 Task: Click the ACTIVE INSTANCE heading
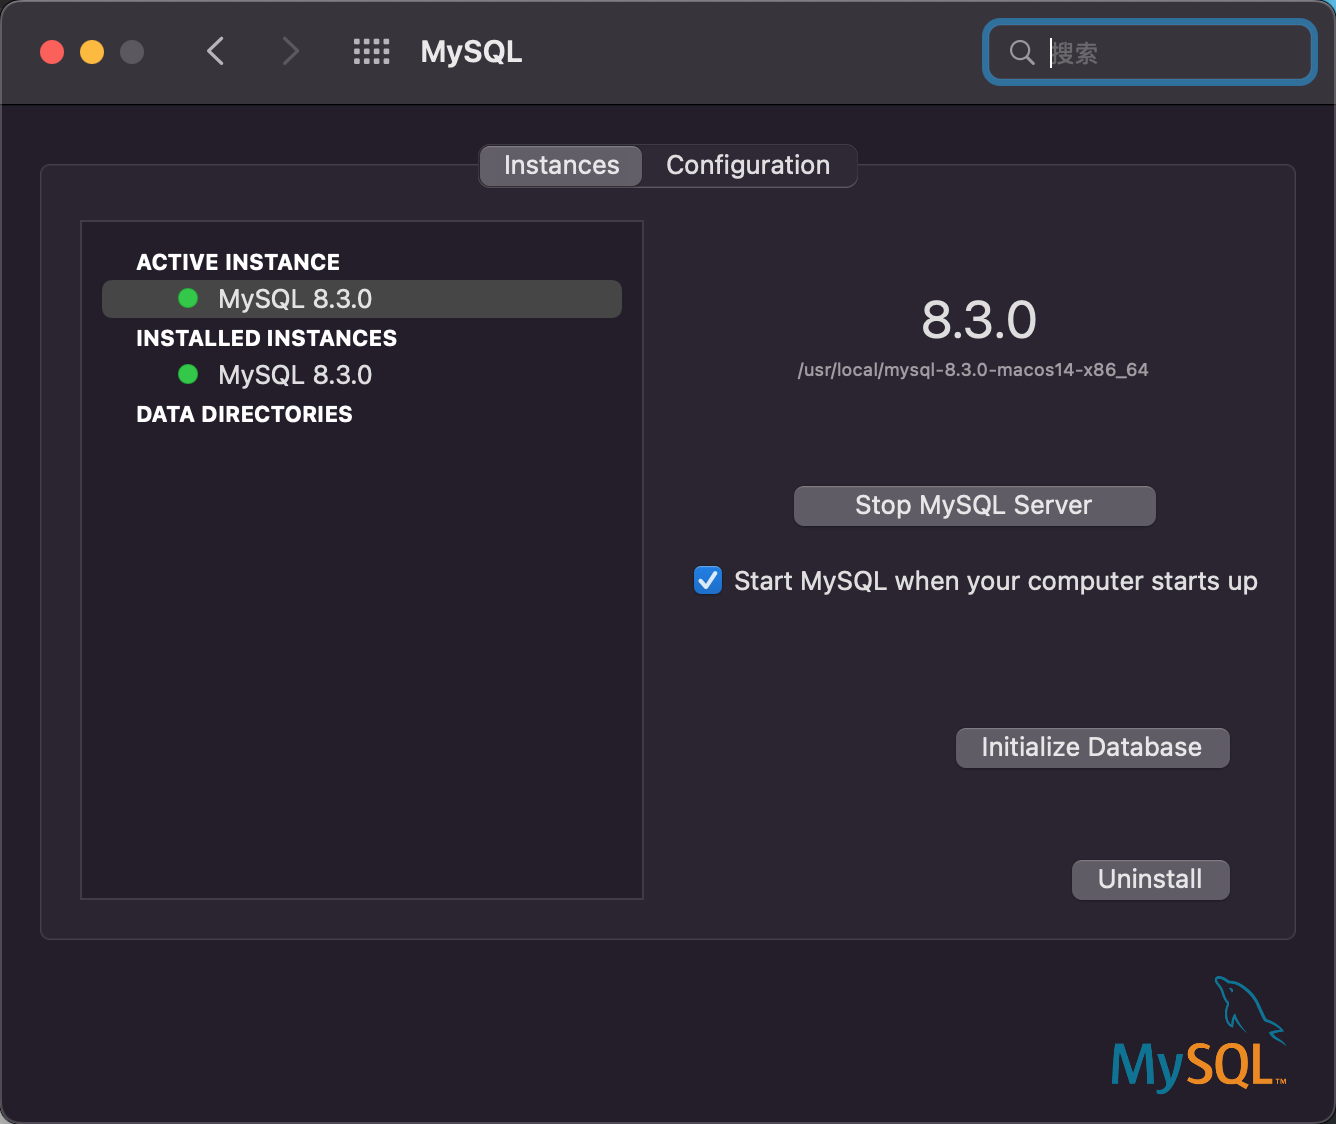[x=238, y=262]
